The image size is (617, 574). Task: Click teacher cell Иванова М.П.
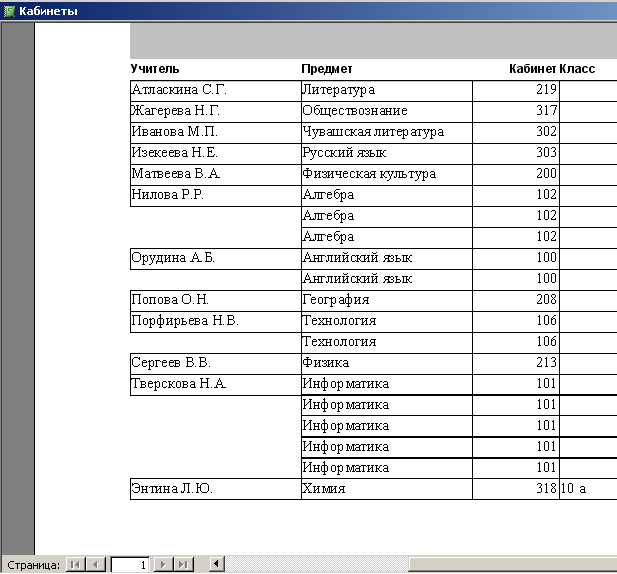pos(216,133)
